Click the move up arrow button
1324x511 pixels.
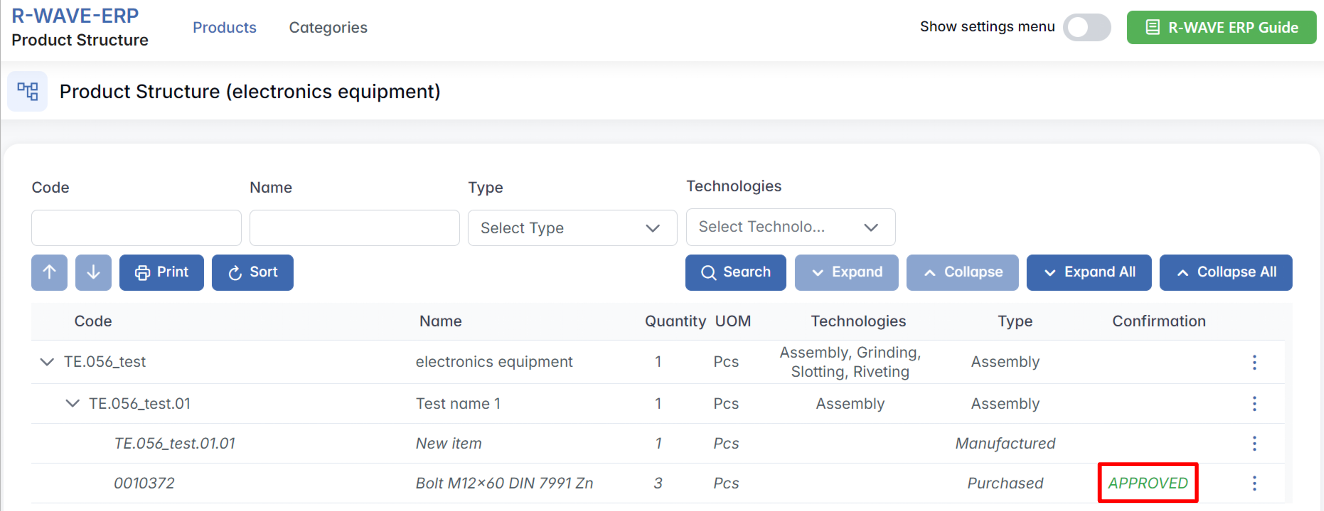[x=49, y=272]
